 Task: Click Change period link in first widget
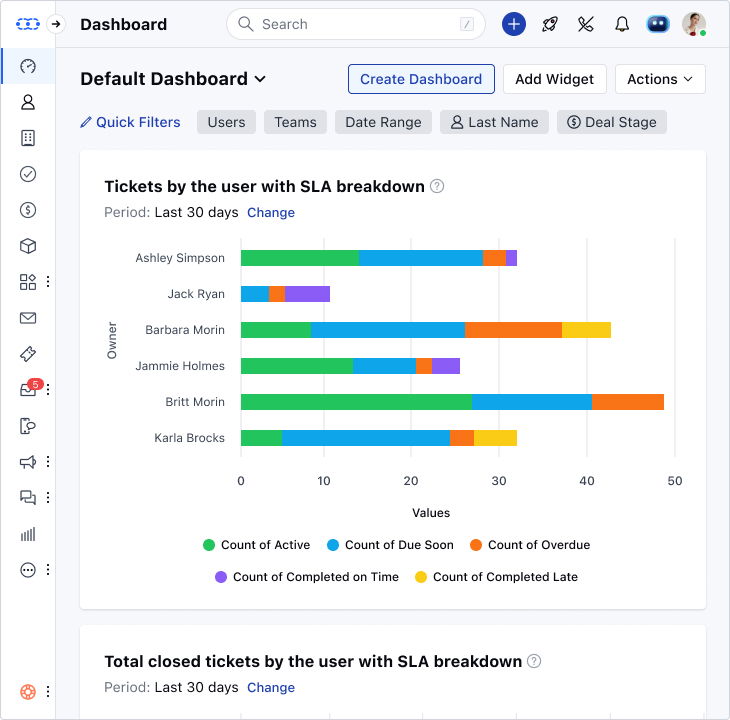pyautogui.click(x=270, y=213)
